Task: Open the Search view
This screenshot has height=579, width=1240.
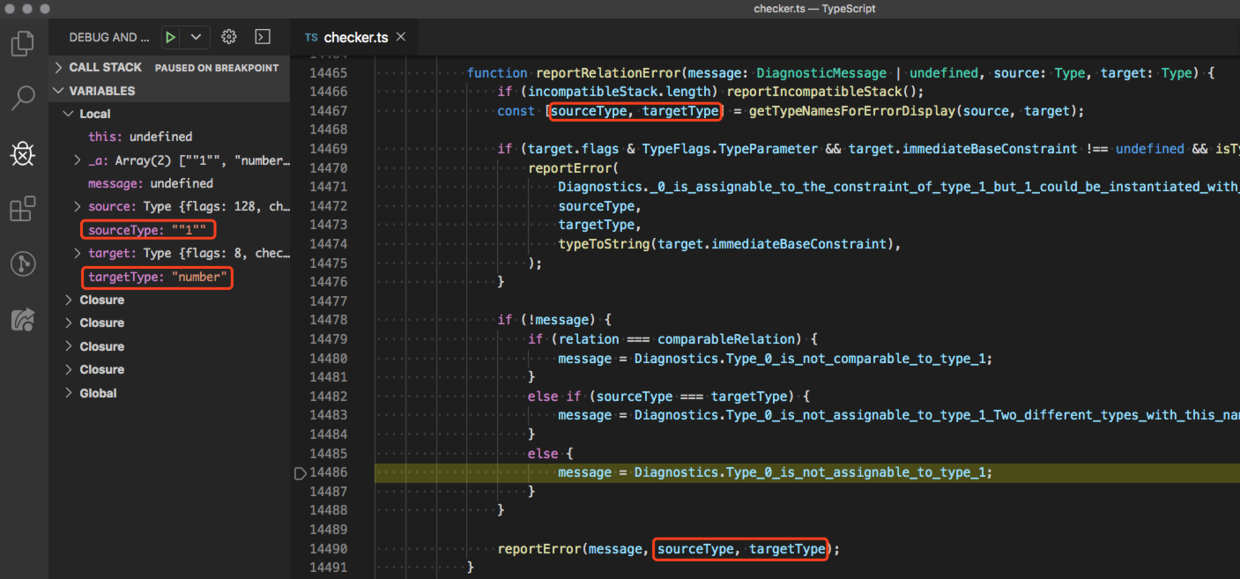Action: pos(22,98)
